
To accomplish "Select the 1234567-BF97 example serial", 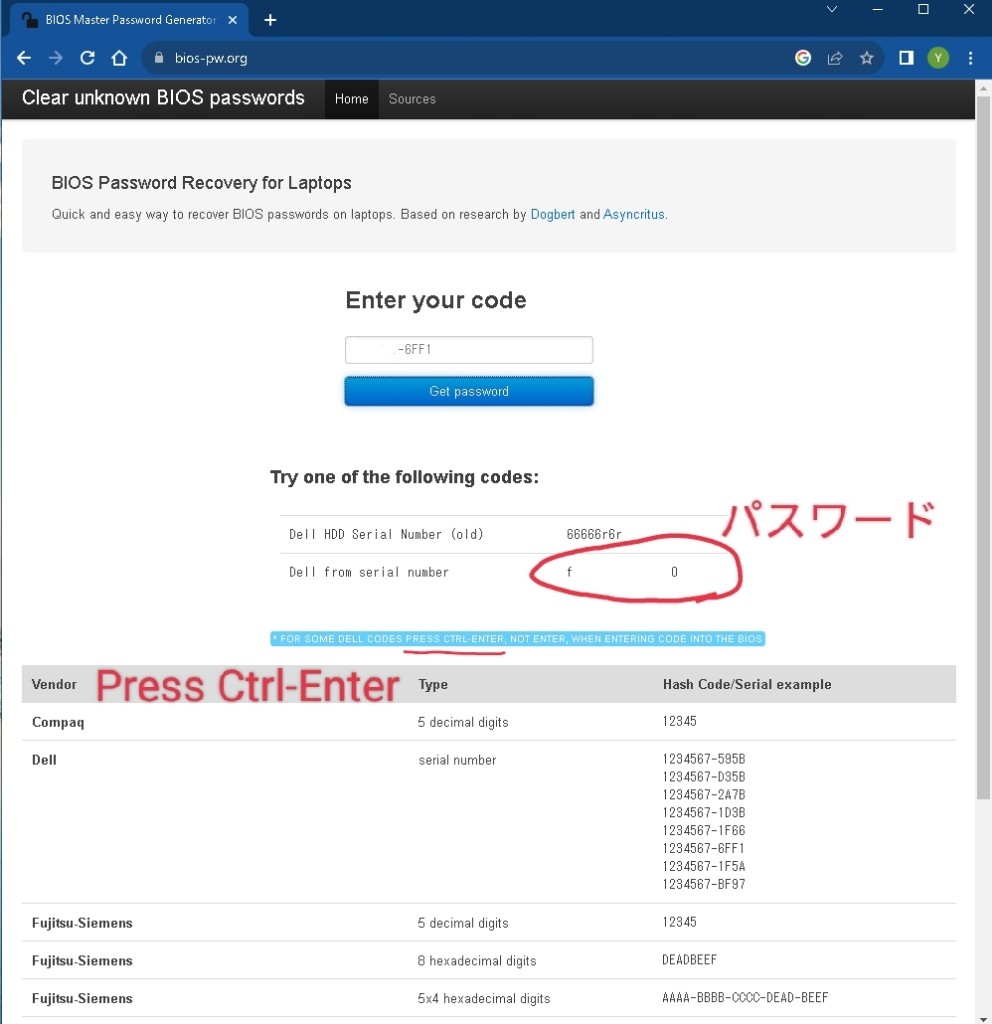I will click(703, 884).
